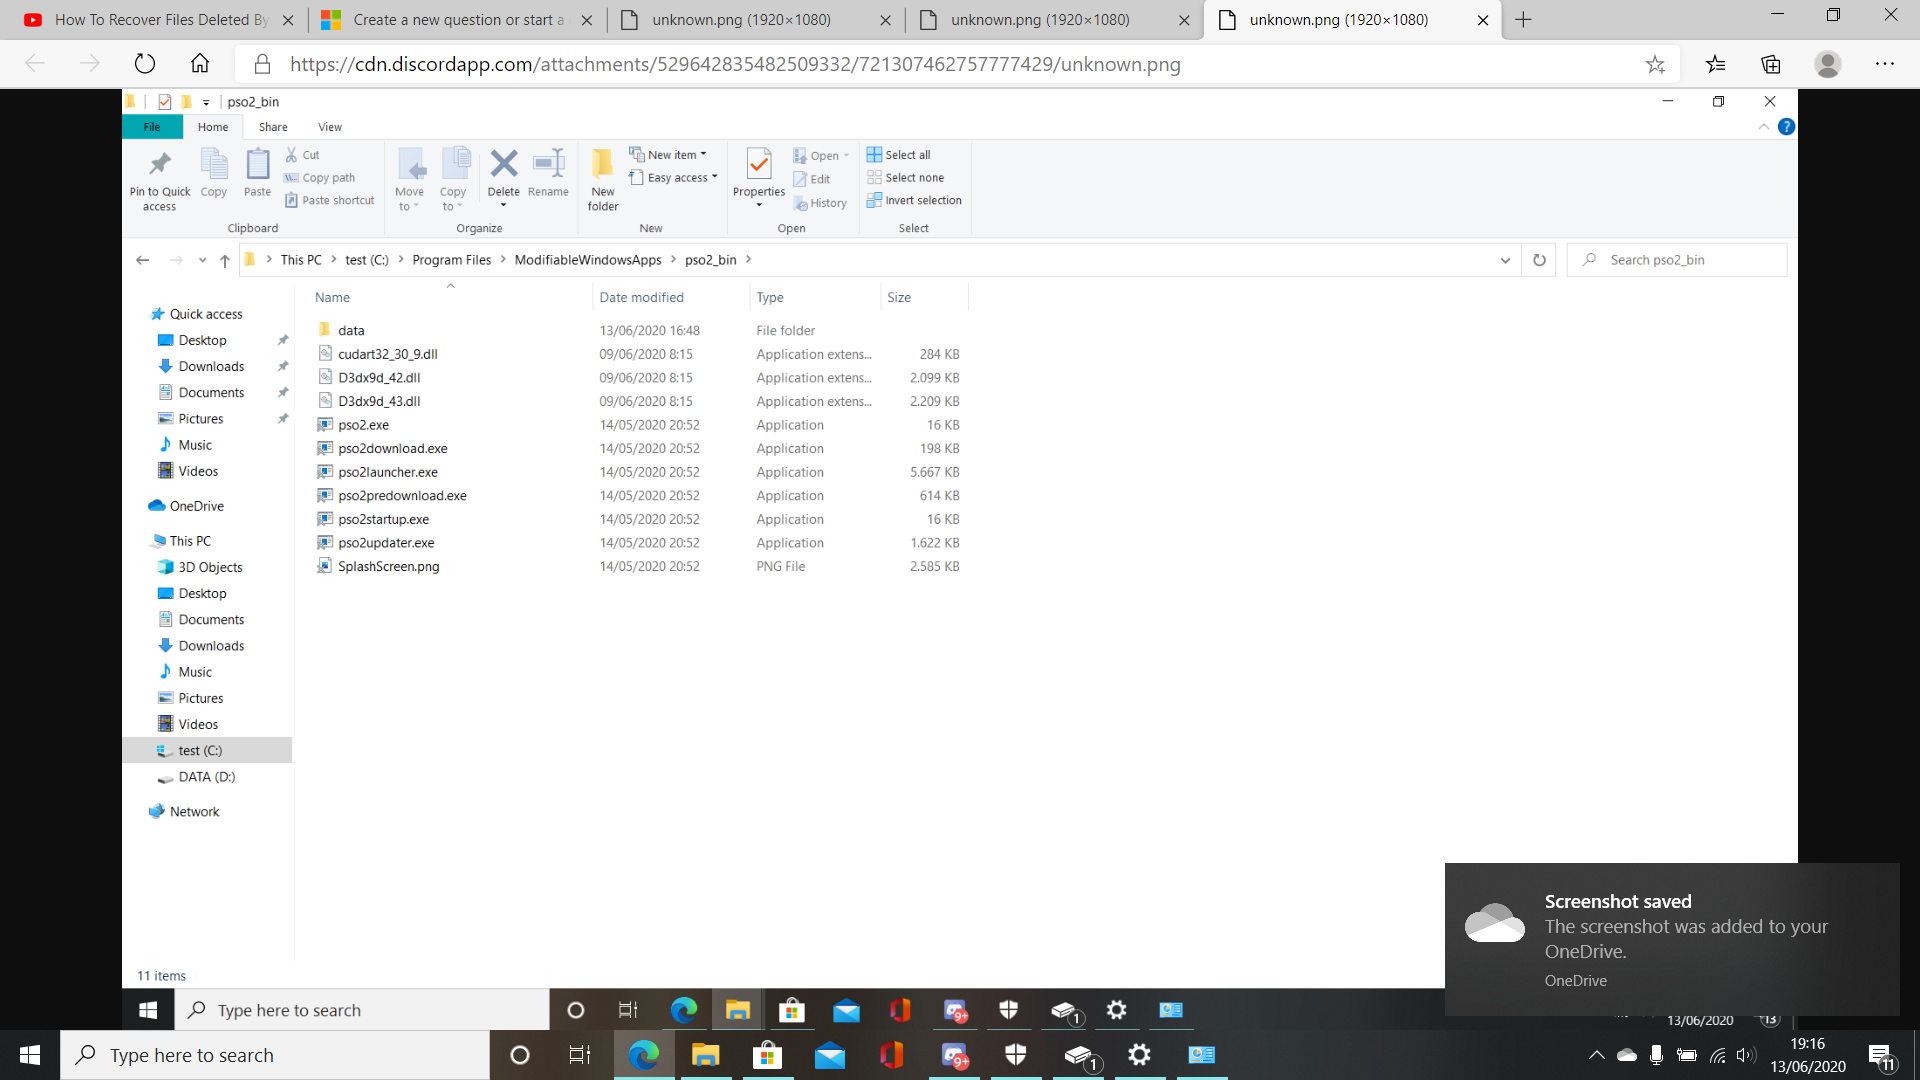Click the Search pso2_bin field
The width and height of the screenshot is (1920, 1080).
coord(1677,260)
